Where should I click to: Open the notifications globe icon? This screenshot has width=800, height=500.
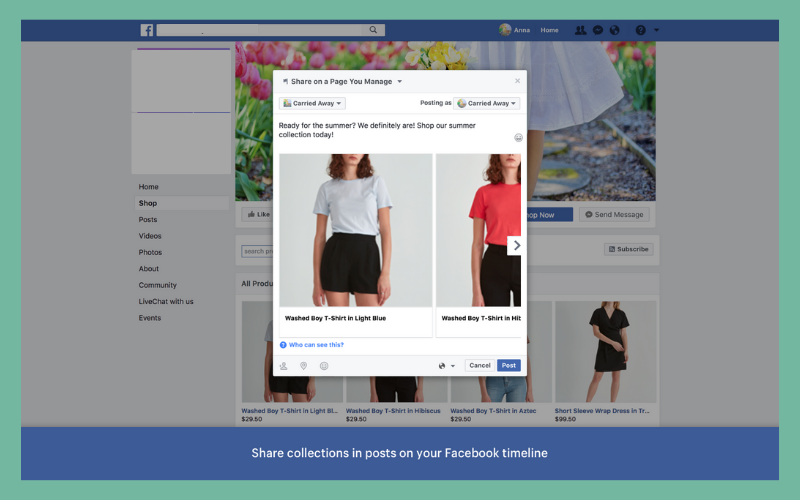tap(615, 30)
